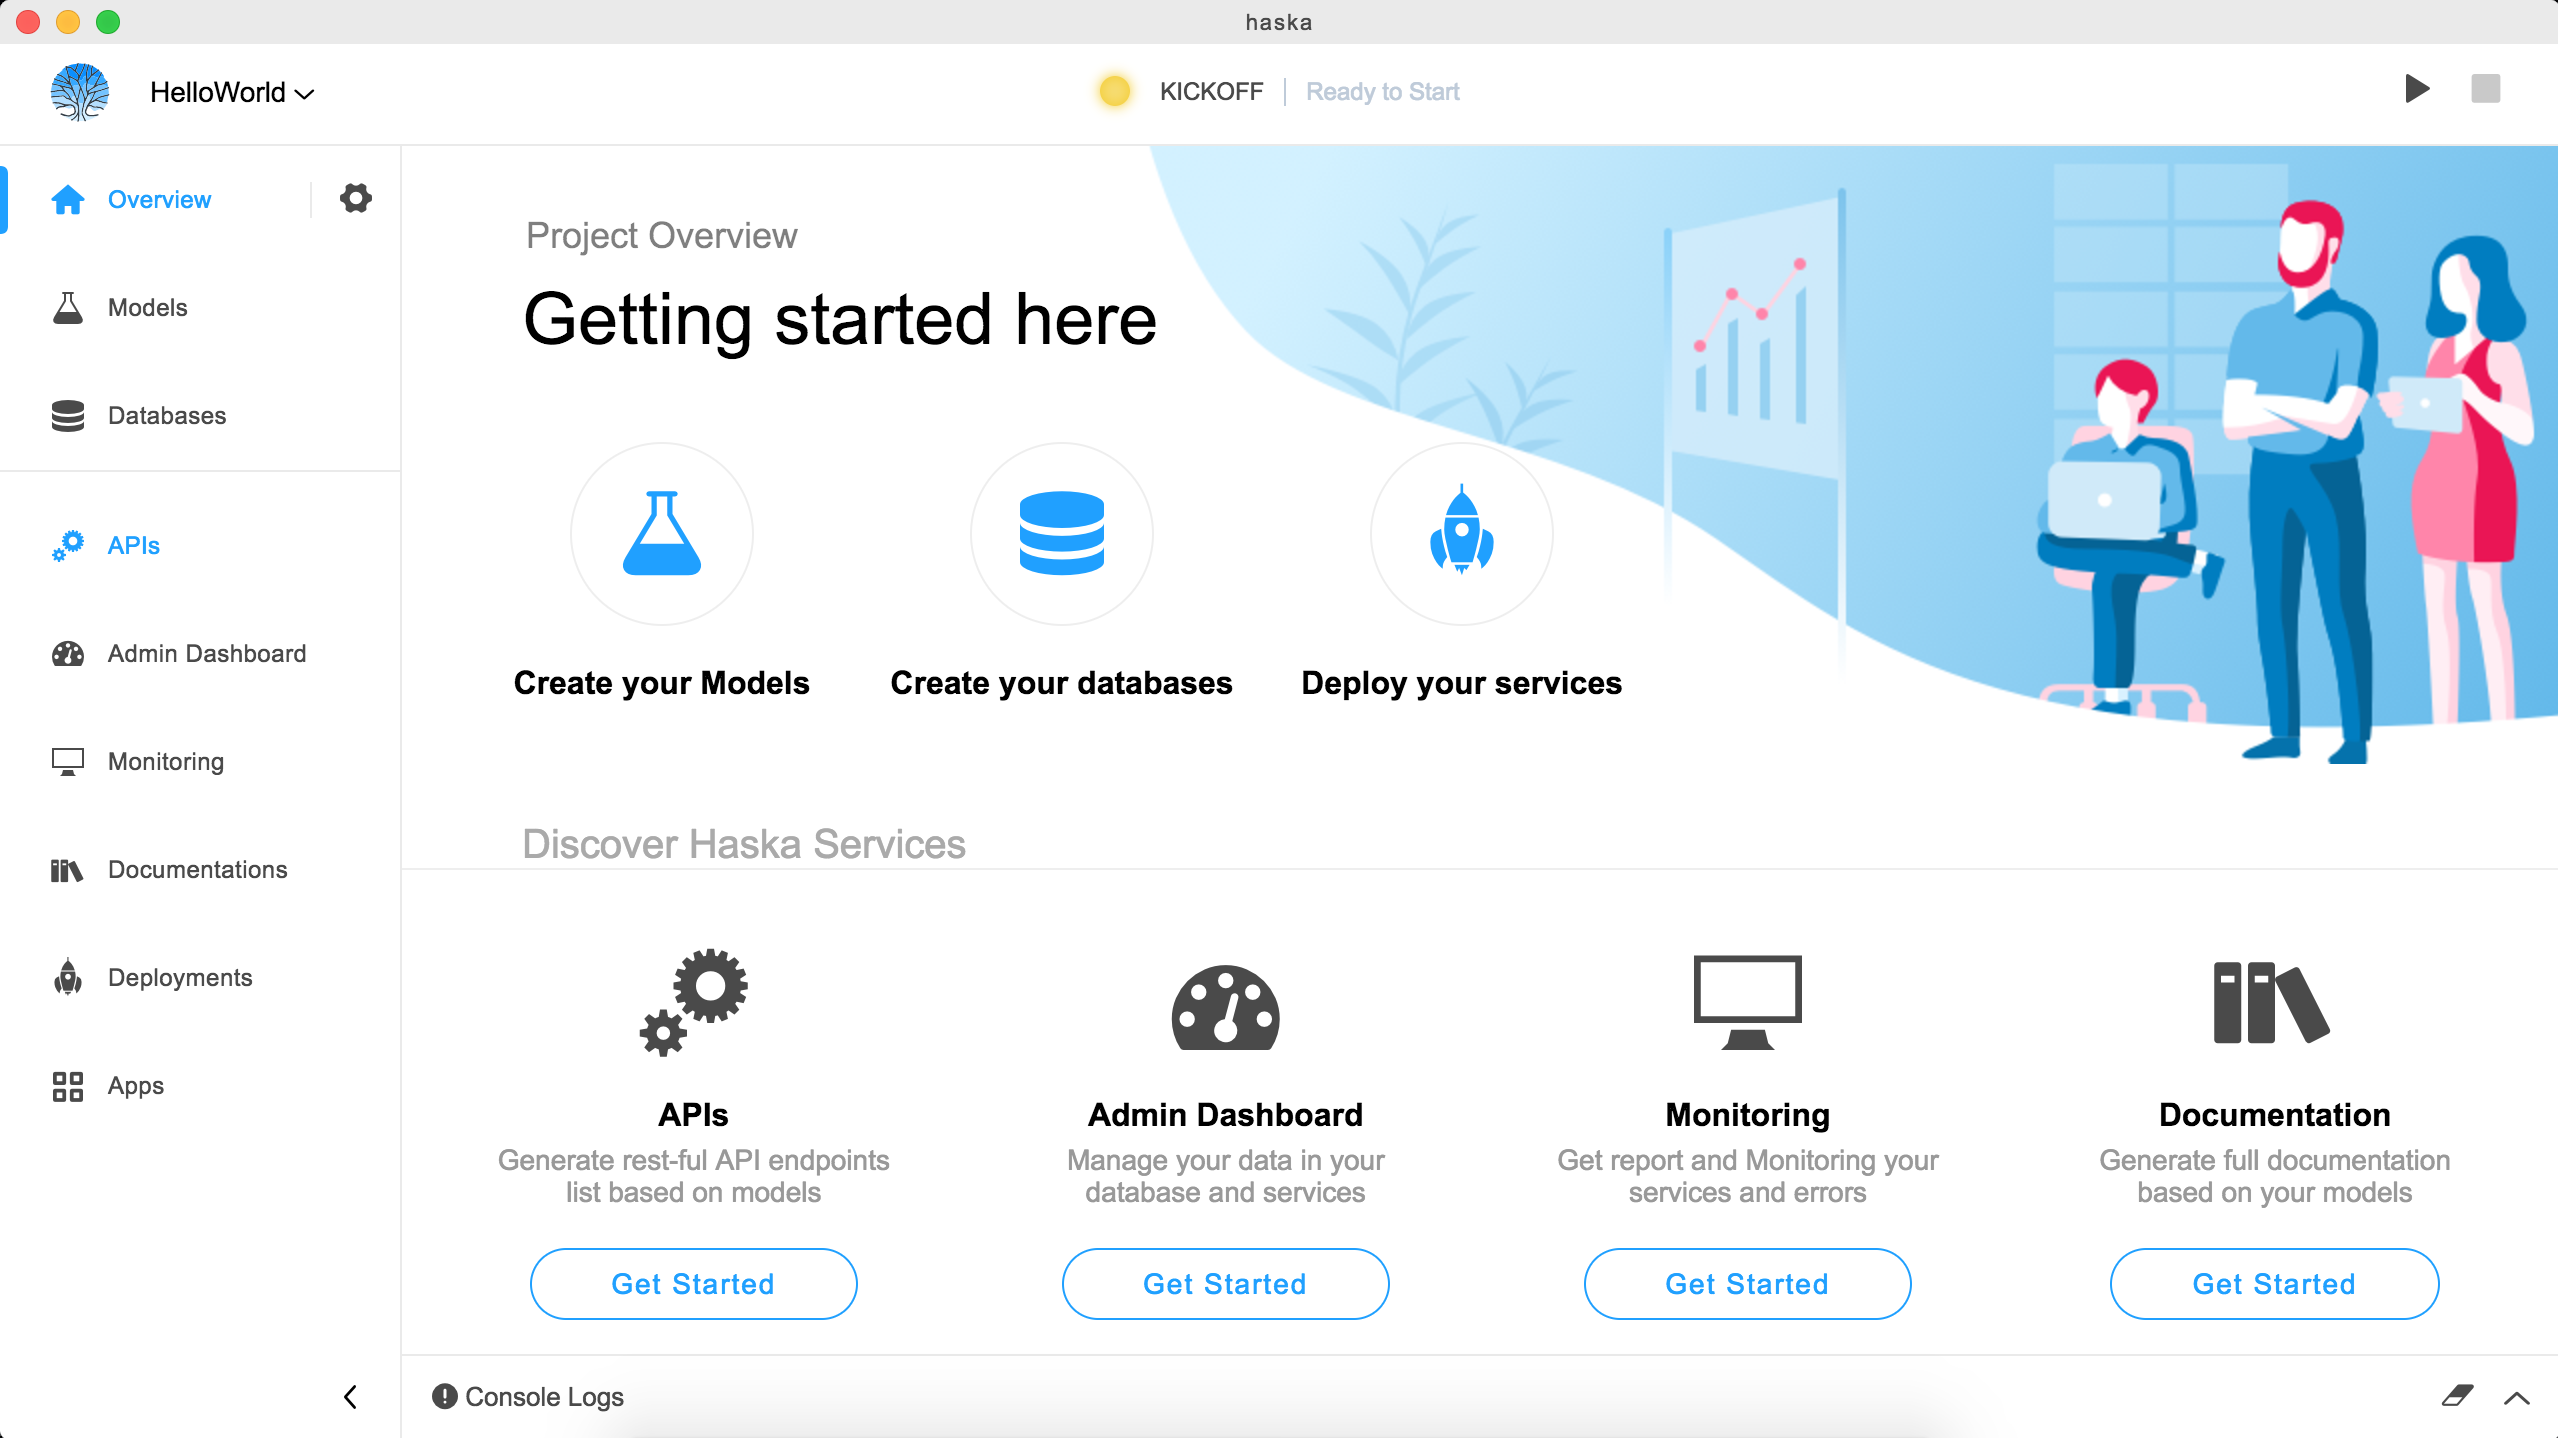Open Models in the sidebar
Viewport: 2558px width, 1438px height.
147,307
